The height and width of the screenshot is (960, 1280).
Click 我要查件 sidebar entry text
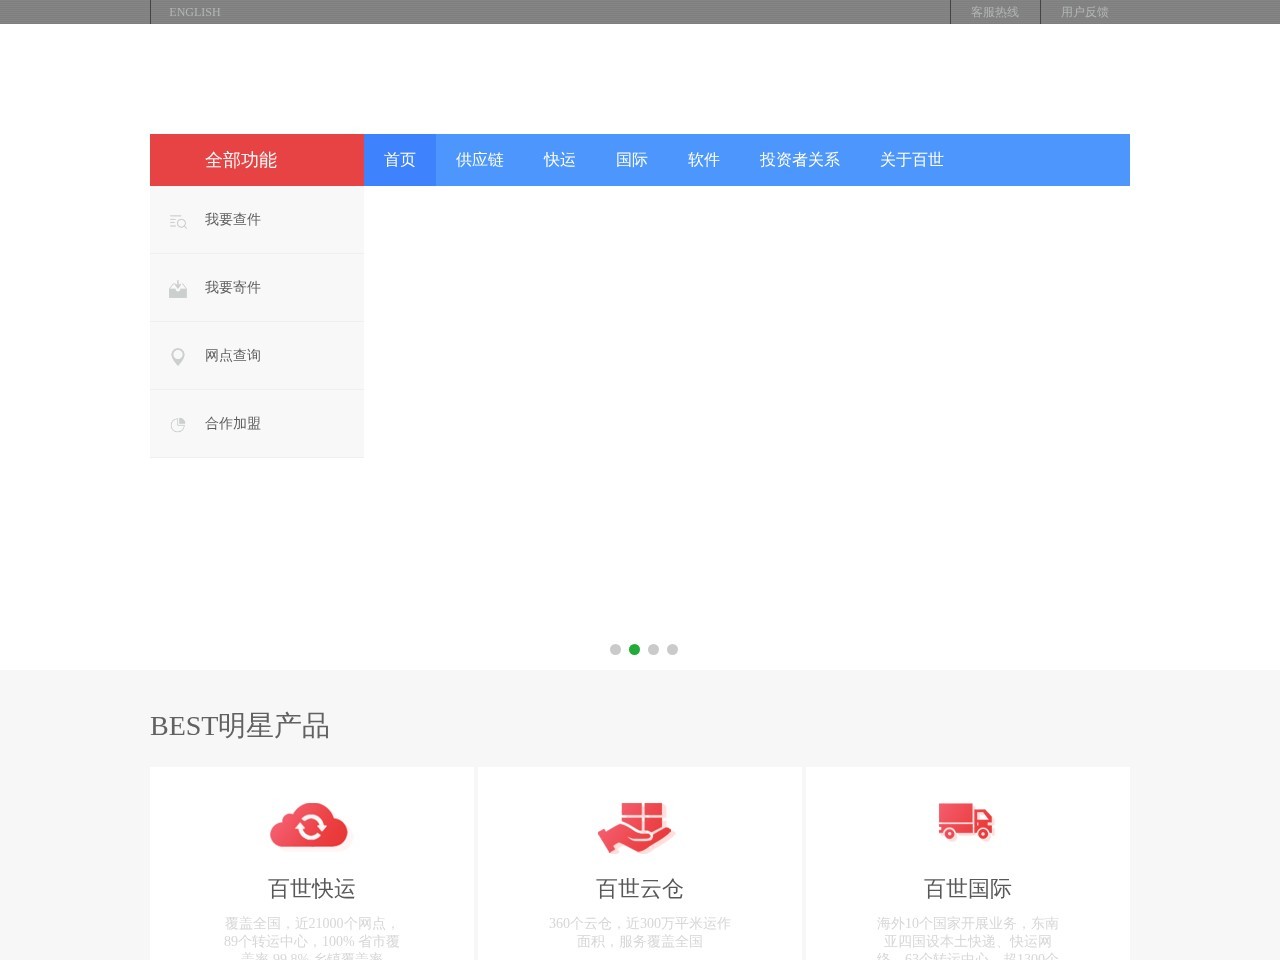click(x=233, y=220)
